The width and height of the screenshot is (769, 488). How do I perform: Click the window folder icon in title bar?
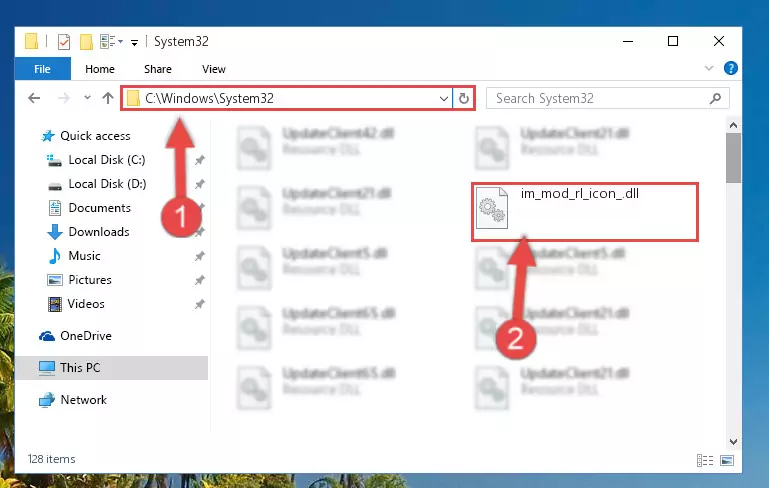pos(31,42)
